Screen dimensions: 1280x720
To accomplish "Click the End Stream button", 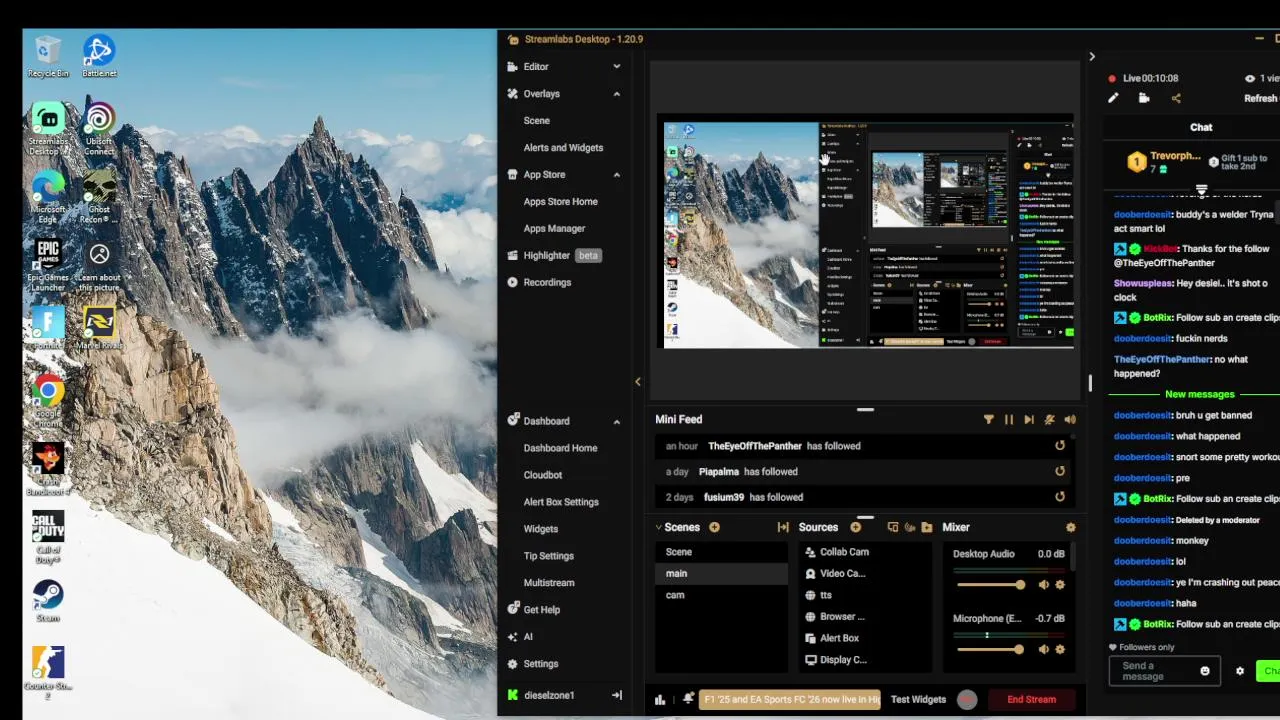I will pos(1031,700).
